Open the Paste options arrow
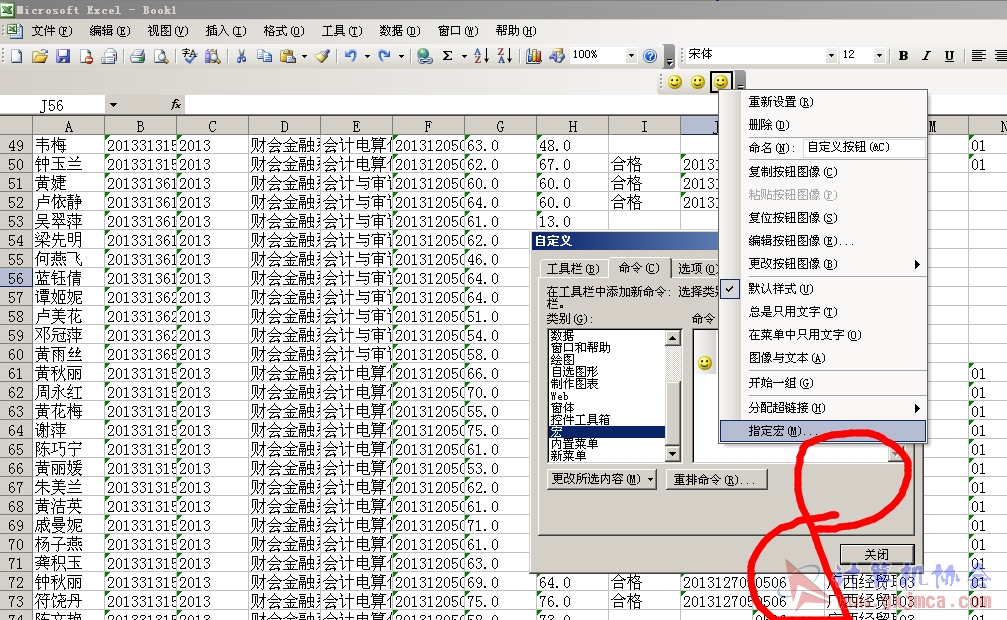Screen dimensions: 1007x620 click(x=304, y=56)
